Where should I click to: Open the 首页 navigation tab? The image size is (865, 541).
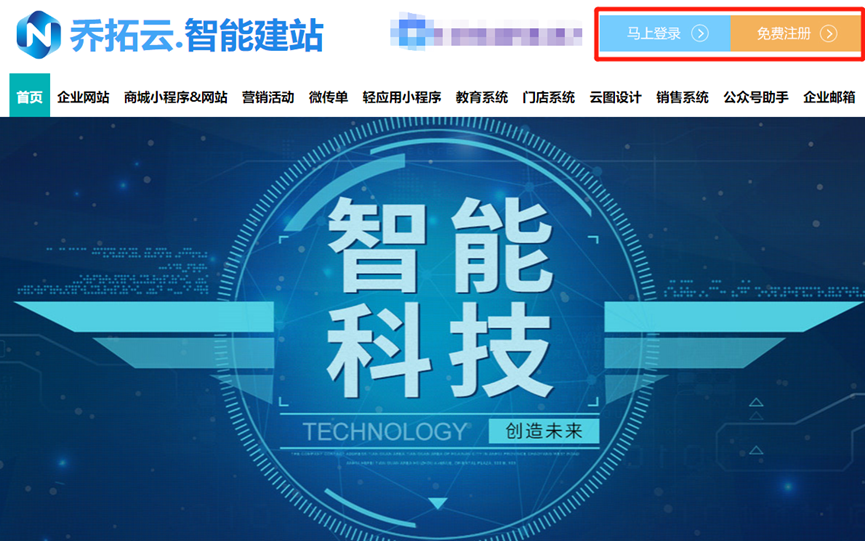[x=30, y=95]
